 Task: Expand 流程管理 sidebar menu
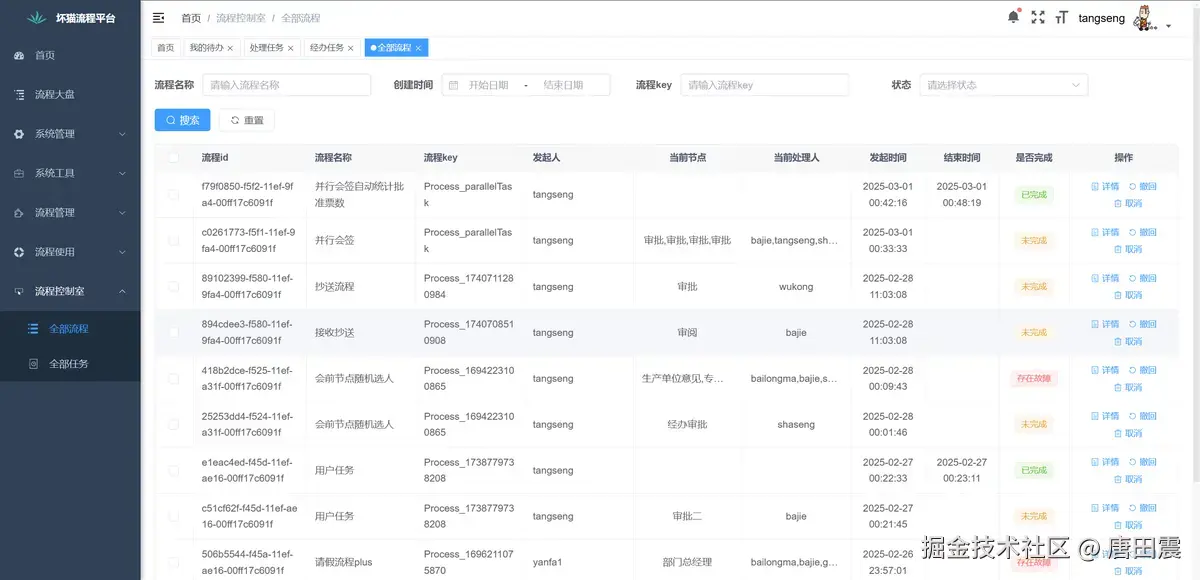pyautogui.click(x=70, y=212)
